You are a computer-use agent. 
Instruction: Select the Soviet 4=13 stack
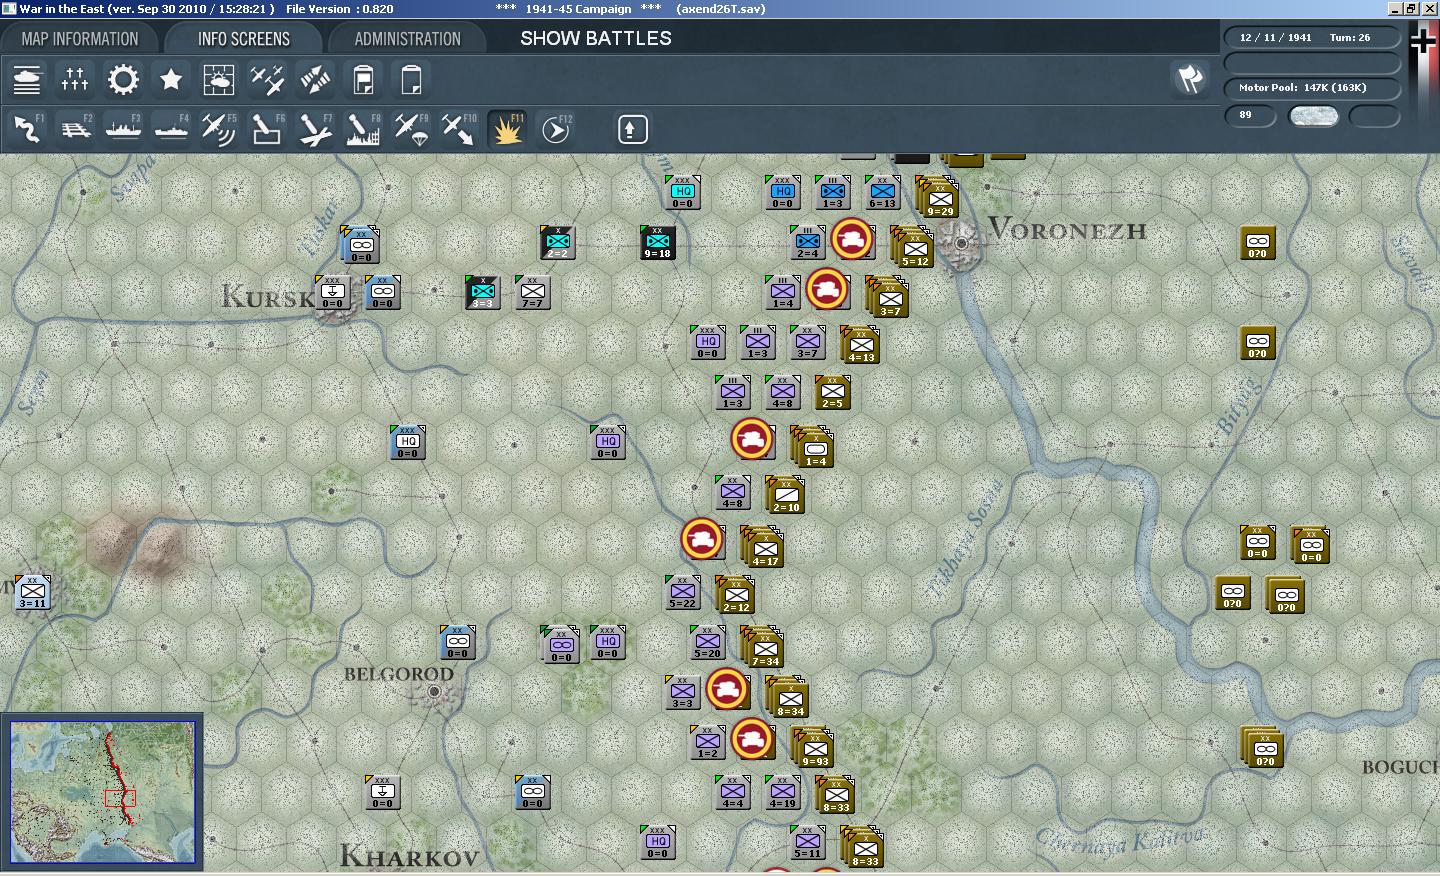860,345
